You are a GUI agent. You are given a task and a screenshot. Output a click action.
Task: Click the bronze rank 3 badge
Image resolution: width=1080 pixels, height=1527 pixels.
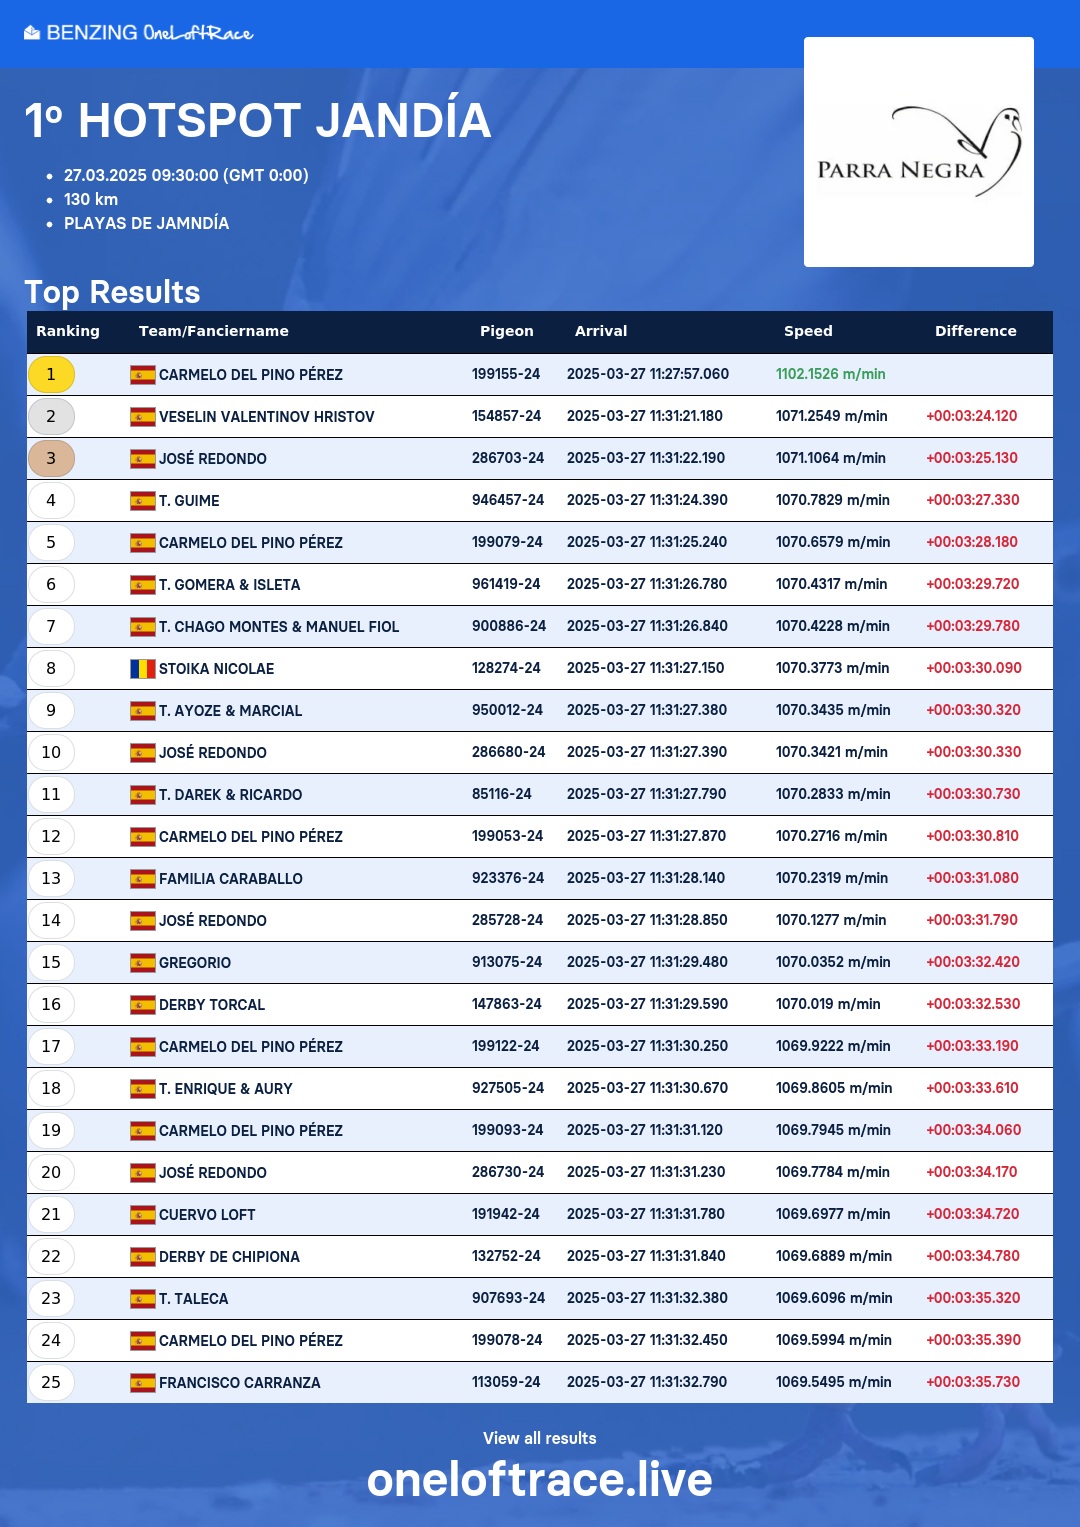click(51, 459)
